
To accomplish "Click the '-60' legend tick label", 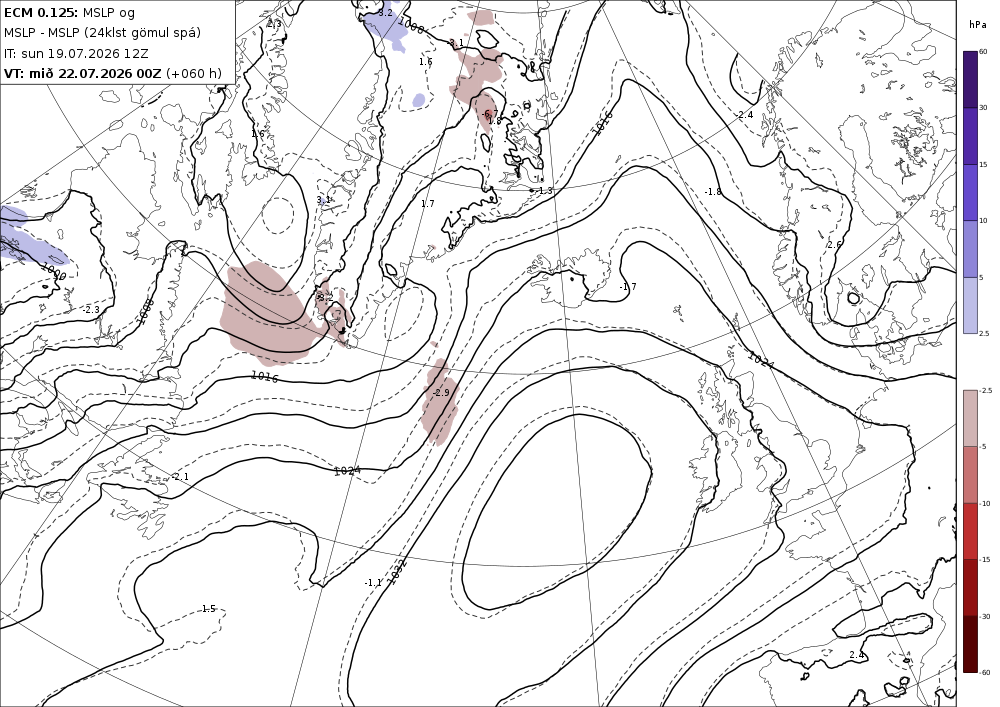I will 985,672.
